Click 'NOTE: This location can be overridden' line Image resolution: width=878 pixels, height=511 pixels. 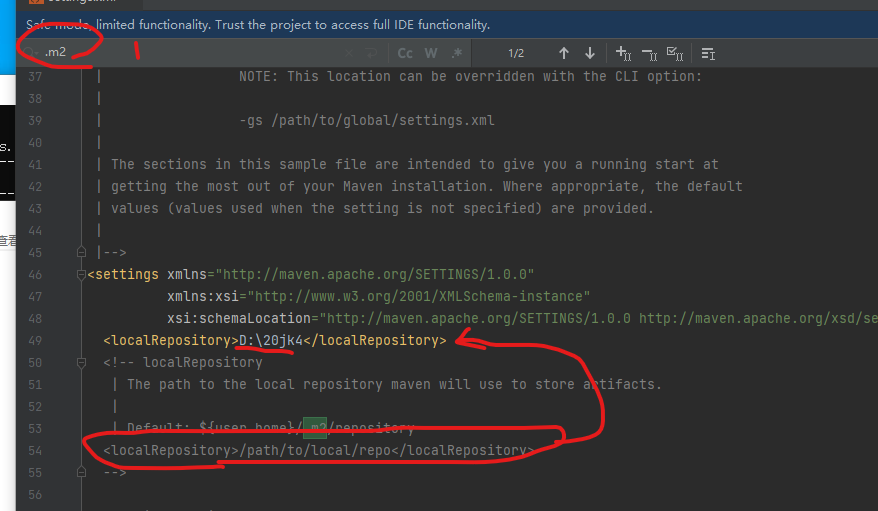(x=470, y=77)
